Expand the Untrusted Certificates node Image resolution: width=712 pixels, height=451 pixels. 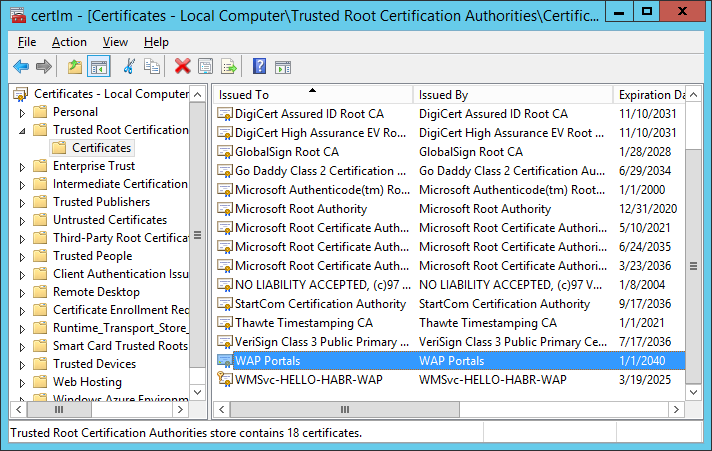tap(22, 221)
